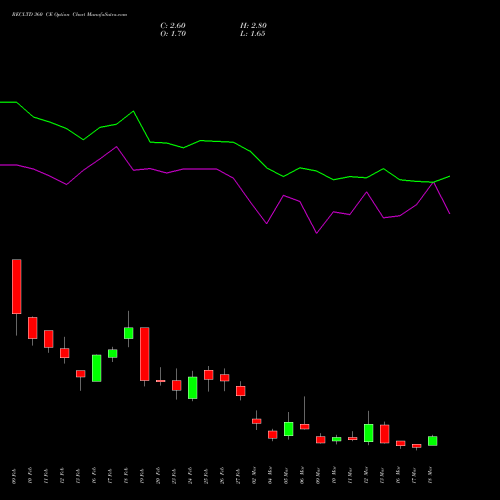Click the green candle for 12 Mar

pos(369,433)
